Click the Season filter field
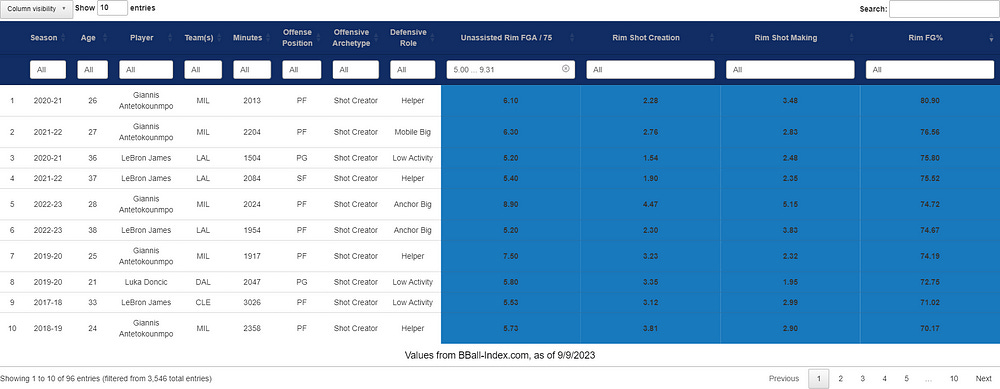Screen dimensions: 1000x389 point(48,70)
